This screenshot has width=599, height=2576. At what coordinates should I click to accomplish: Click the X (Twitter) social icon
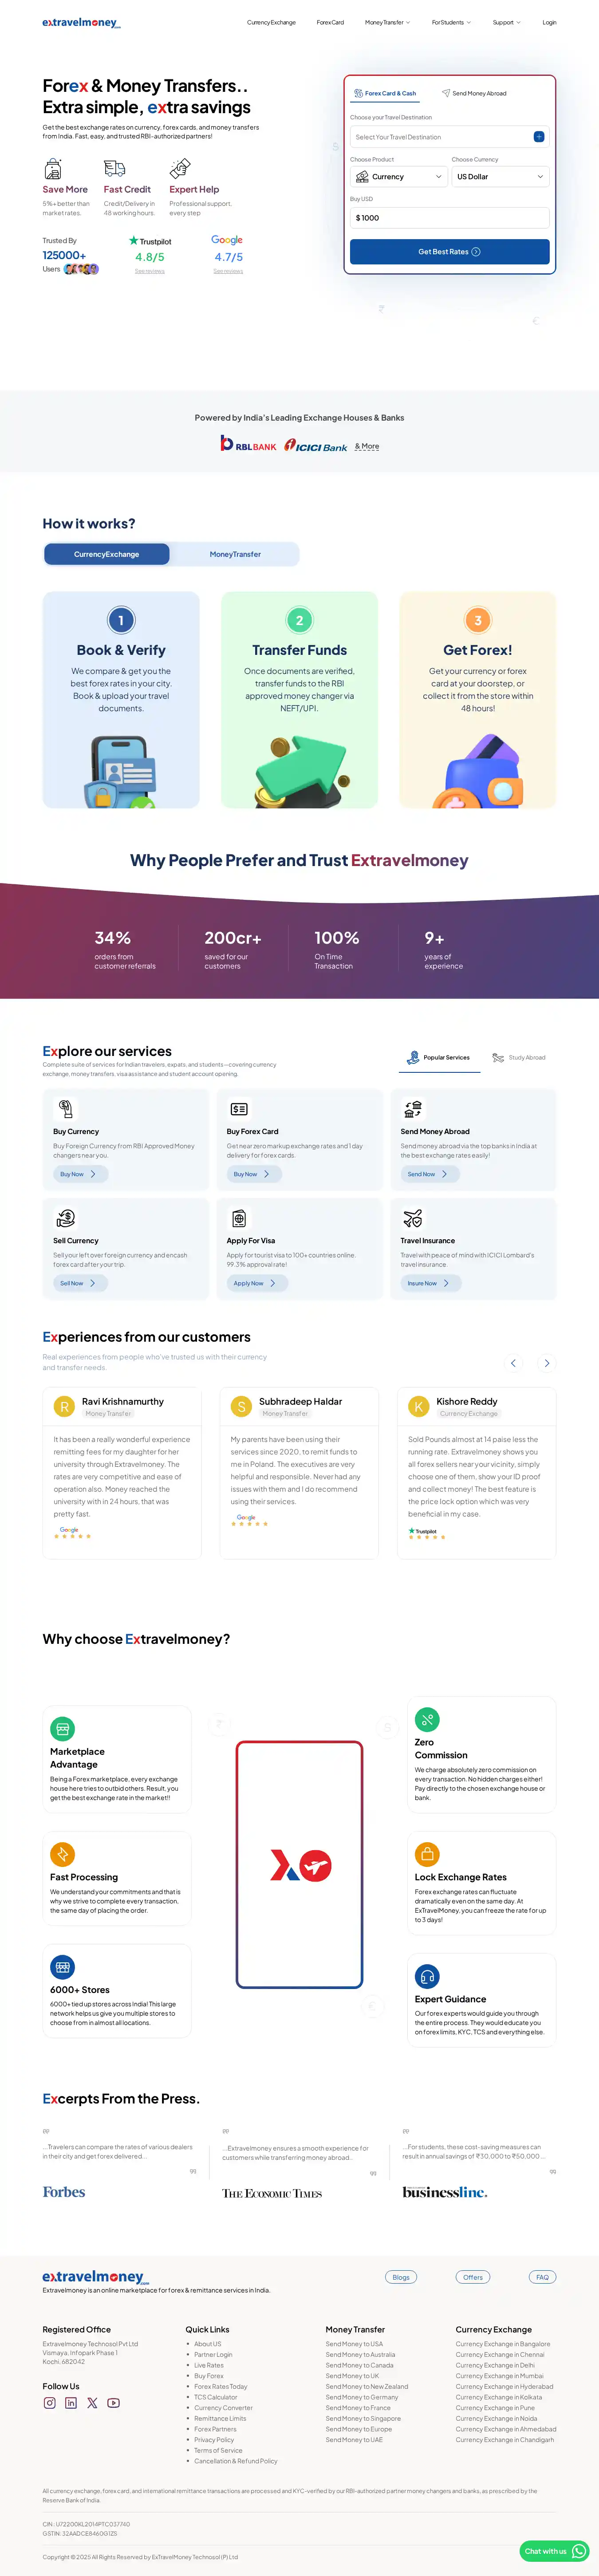click(x=92, y=2403)
